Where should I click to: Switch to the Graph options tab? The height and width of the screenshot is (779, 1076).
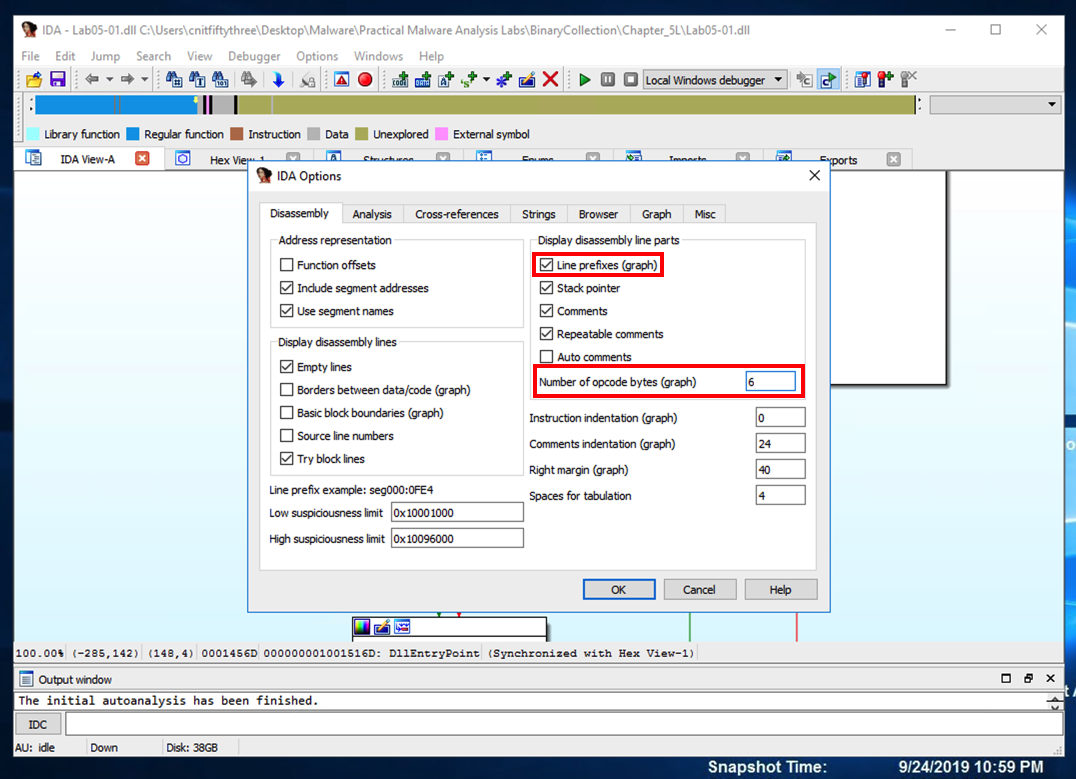click(656, 214)
